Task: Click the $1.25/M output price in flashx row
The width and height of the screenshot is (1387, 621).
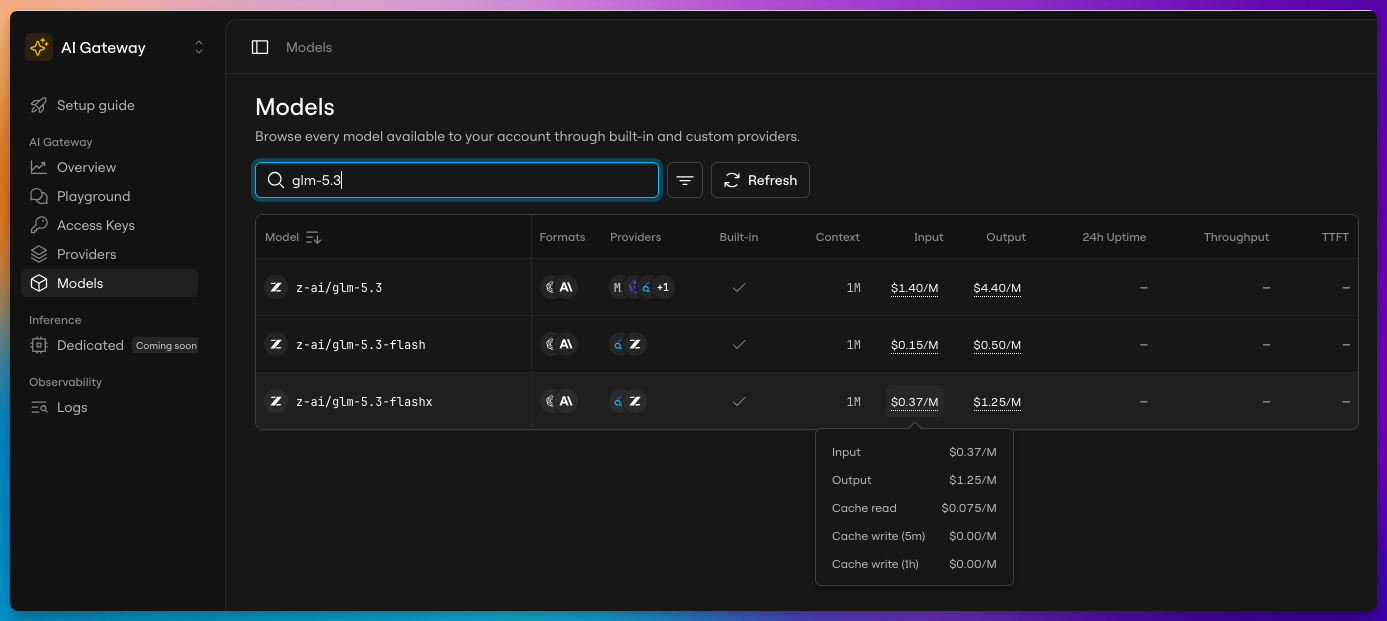Action: coord(997,402)
